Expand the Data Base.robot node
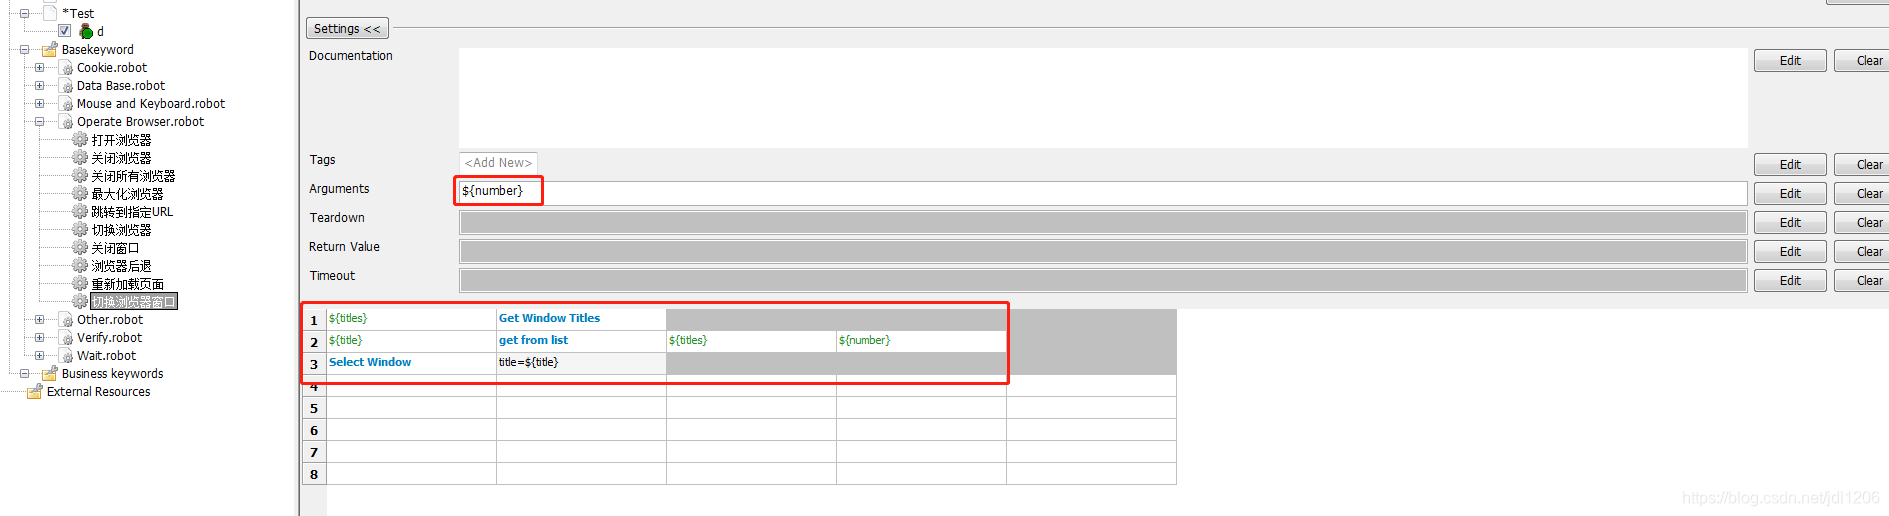Screen dimensions: 1889x516 [x=39, y=86]
